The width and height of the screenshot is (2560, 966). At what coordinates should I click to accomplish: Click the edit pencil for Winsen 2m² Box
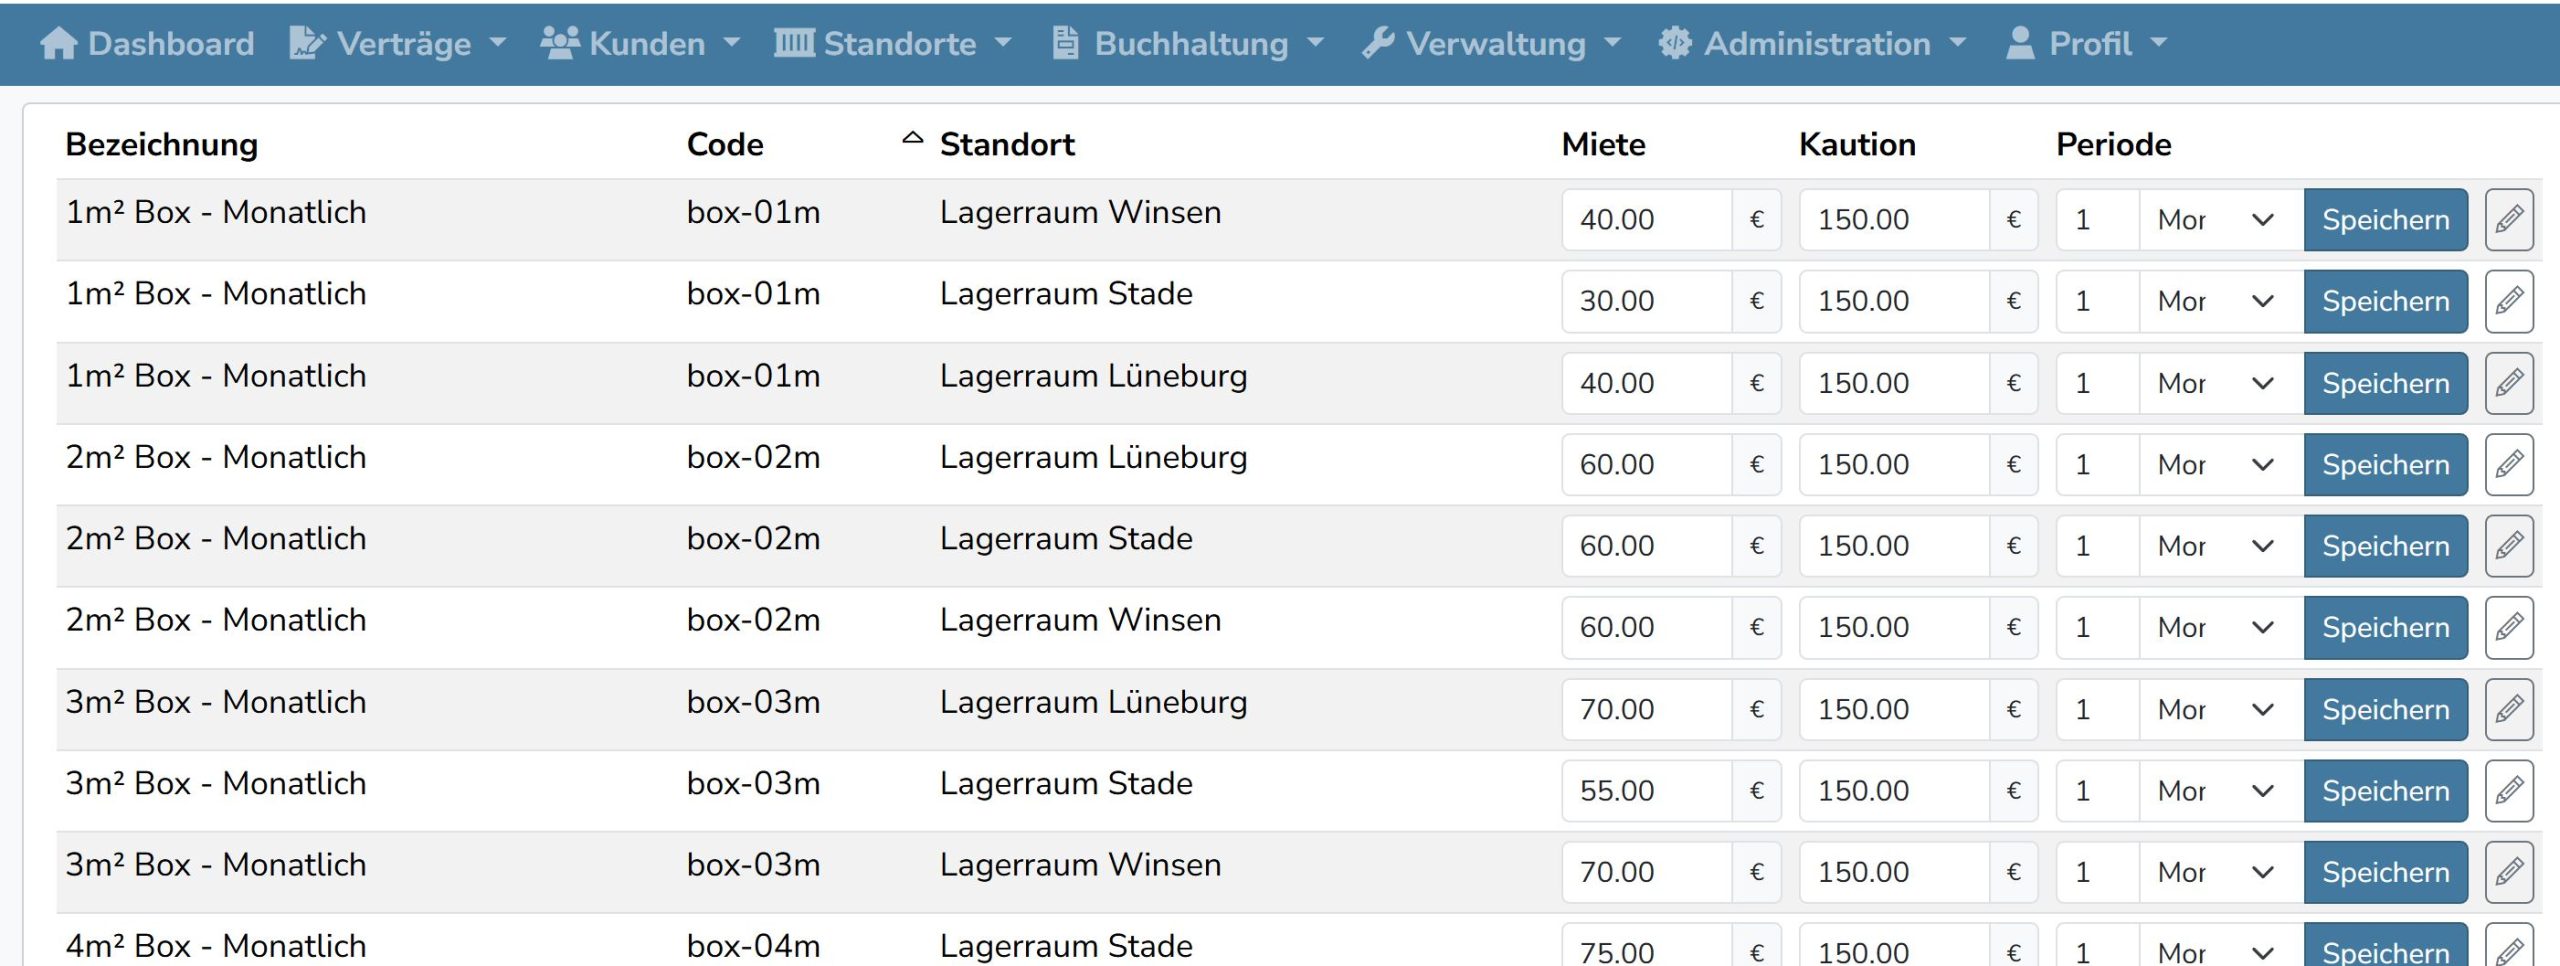(x=2508, y=627)
